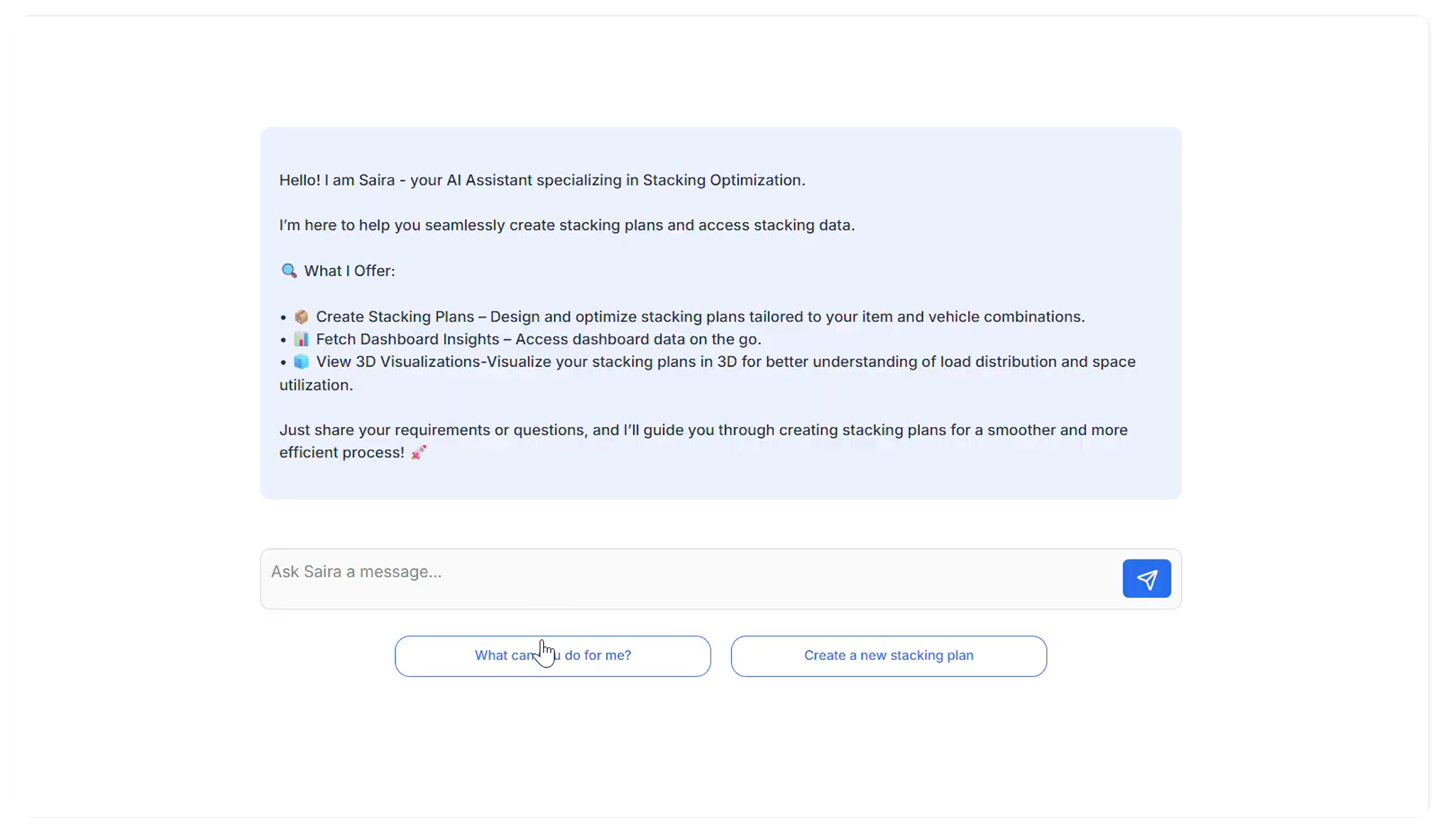The image size is (1446, 832).
Task: Click the cube emoji beside View 3D Visualizations
Action: 301,362
